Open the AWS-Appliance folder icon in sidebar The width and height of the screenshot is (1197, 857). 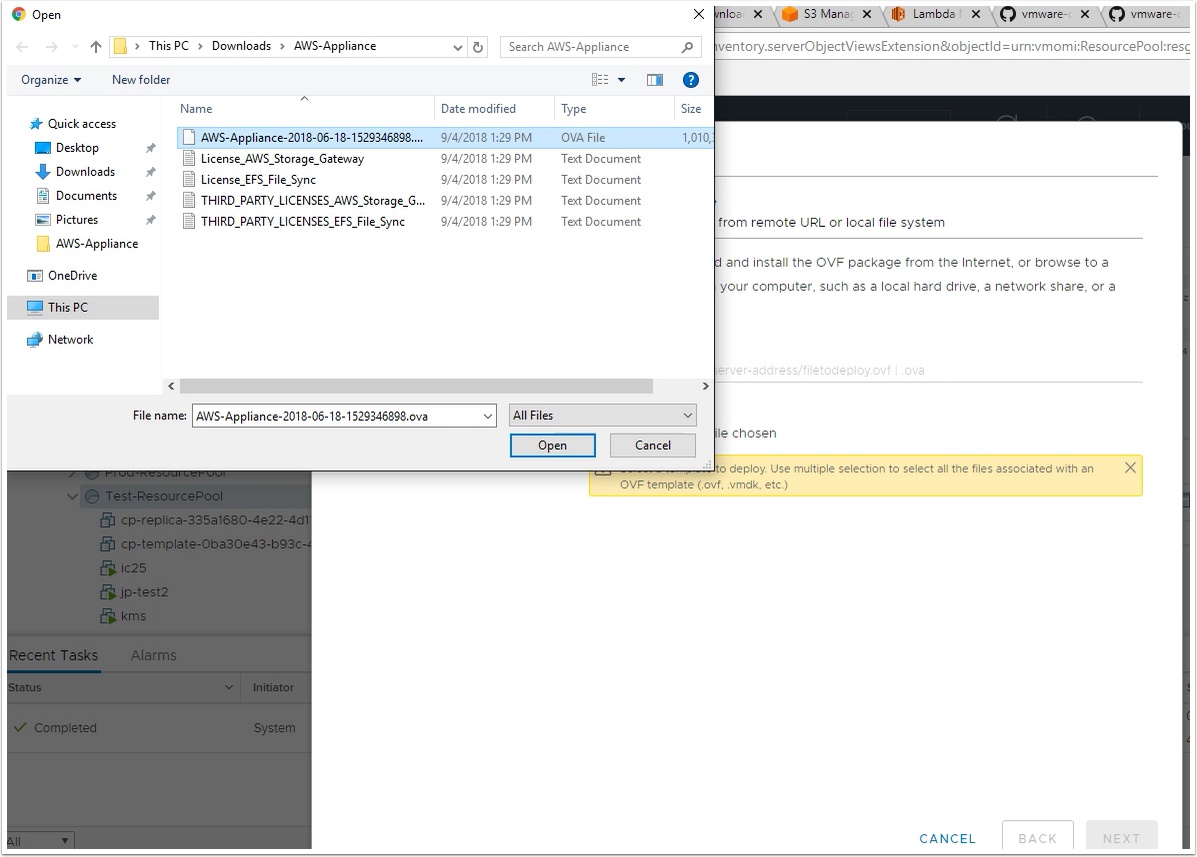click(44, 243)
